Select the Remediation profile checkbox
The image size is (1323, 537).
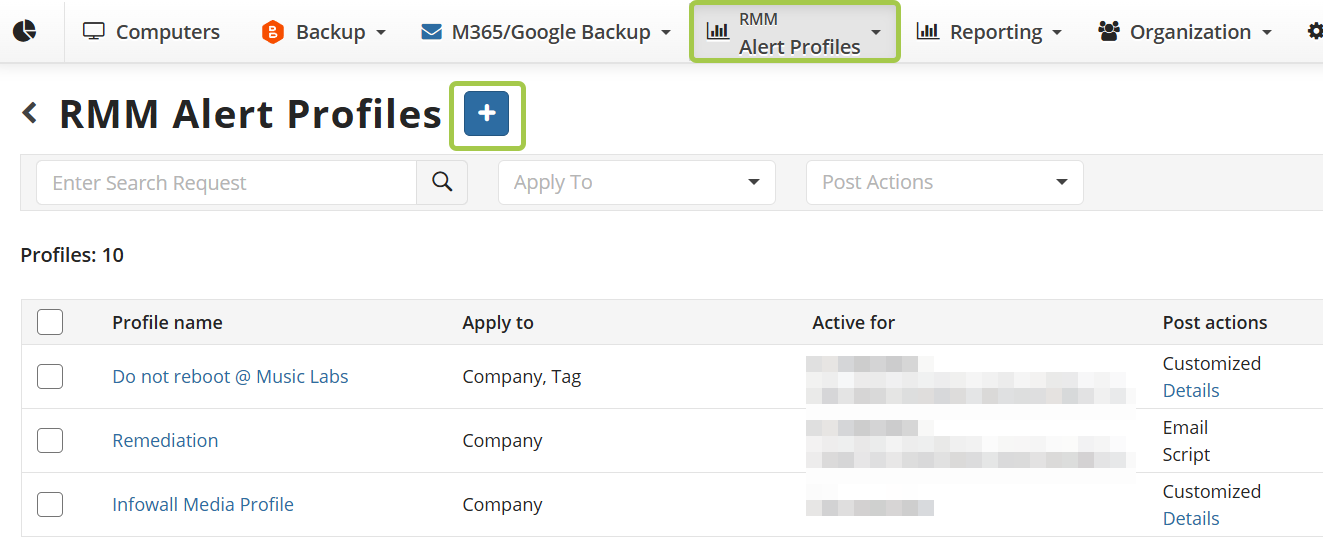(50, 440)
